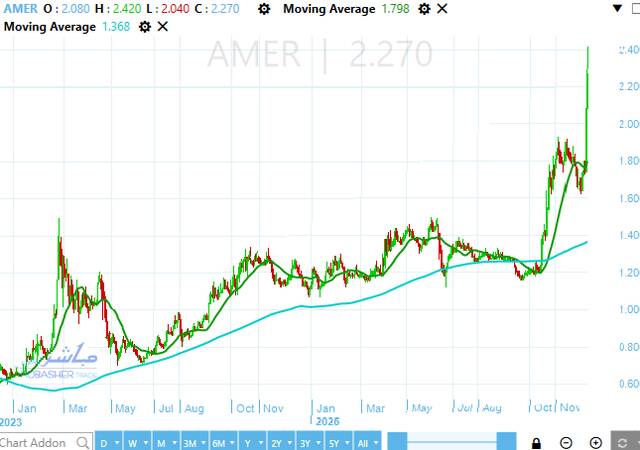Open the D (daily) interval dropdown
640x450 pixels.
(x=109, y=442)
